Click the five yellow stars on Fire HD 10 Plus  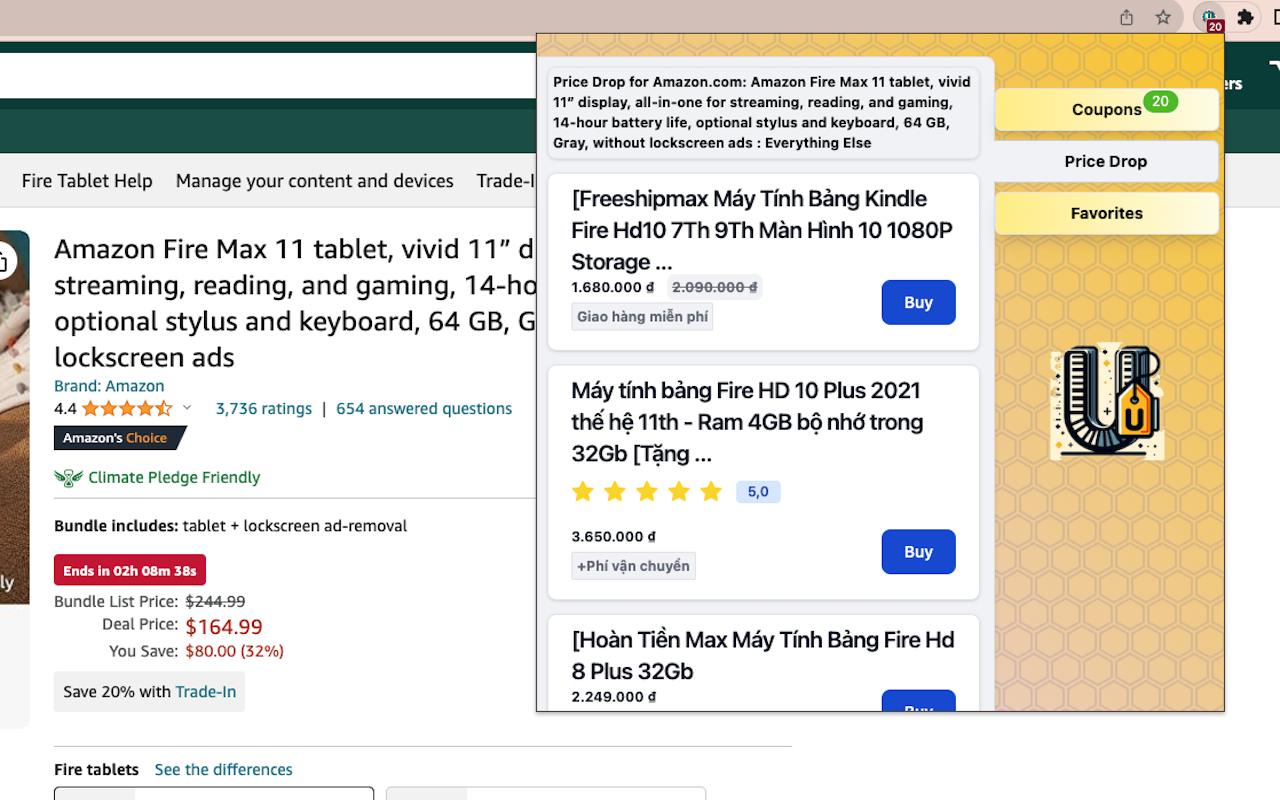(647, 492)
